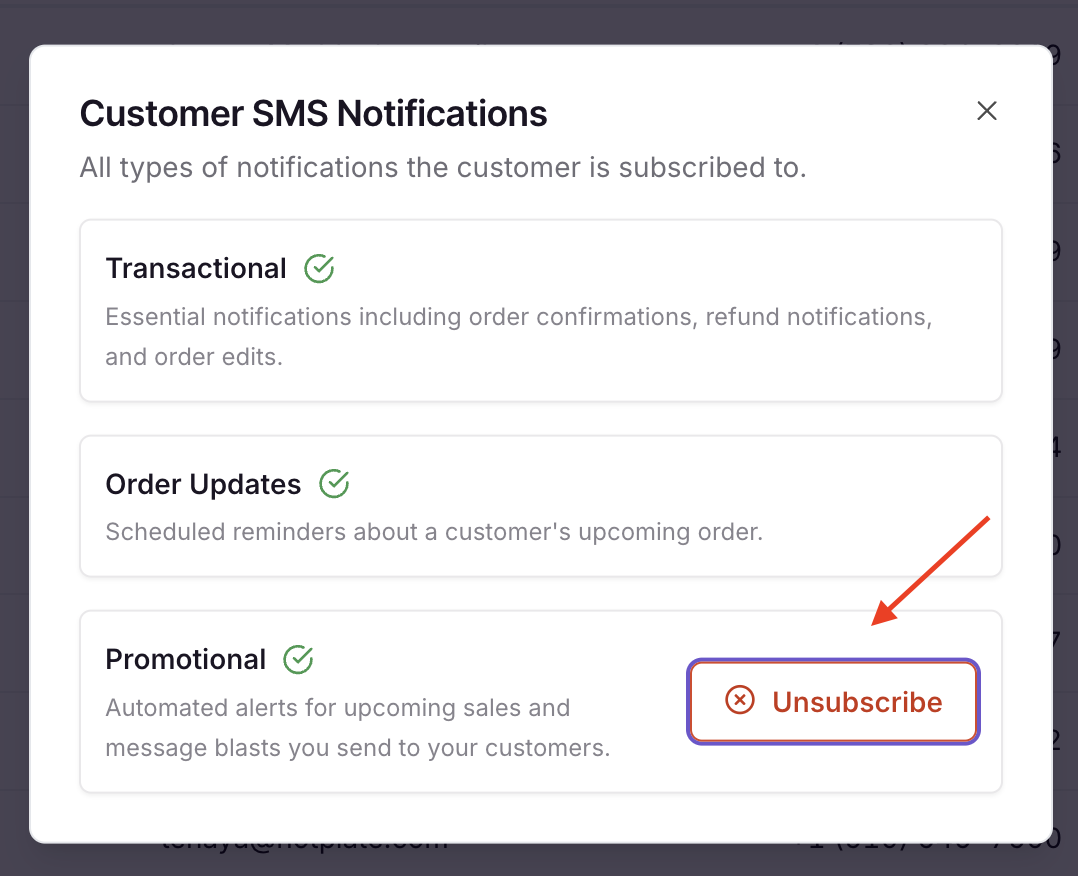Close the Customer SMS Notifications dialog
Viewport: 1078px width, 876px height.
987,111
